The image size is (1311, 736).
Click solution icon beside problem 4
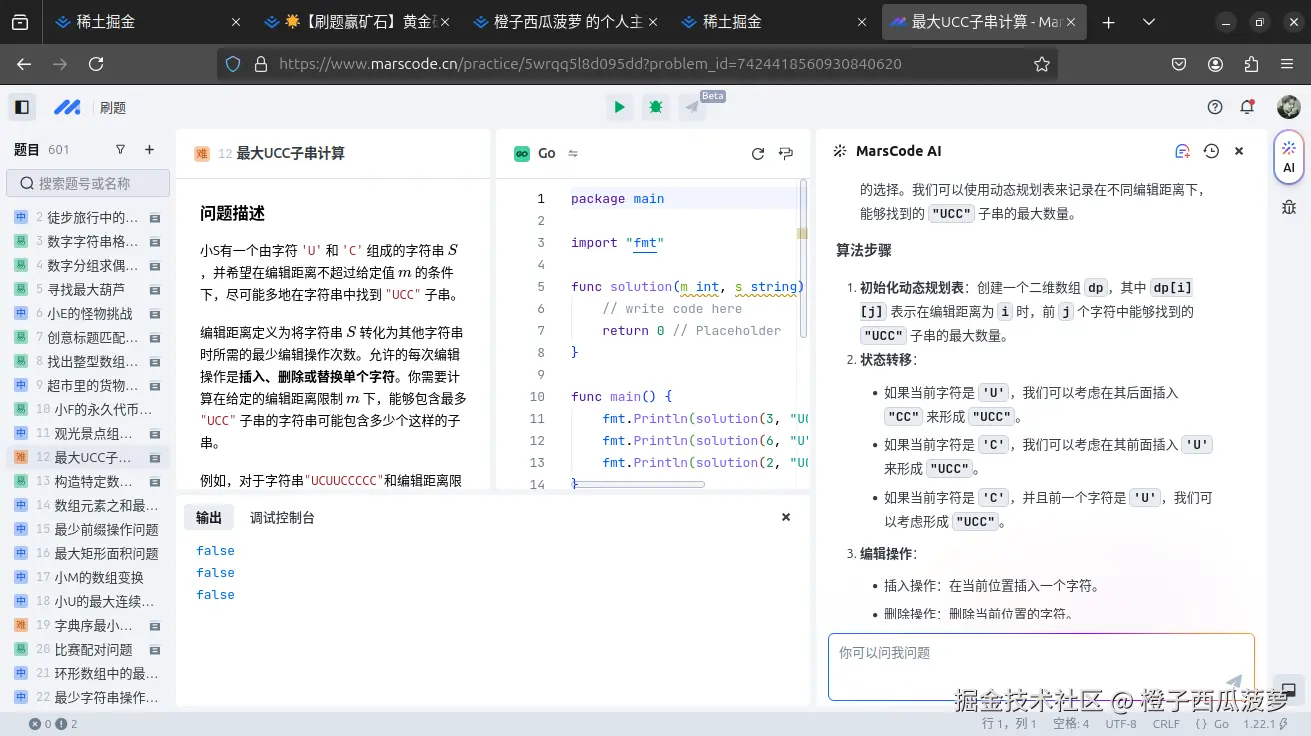coord(155,265)
